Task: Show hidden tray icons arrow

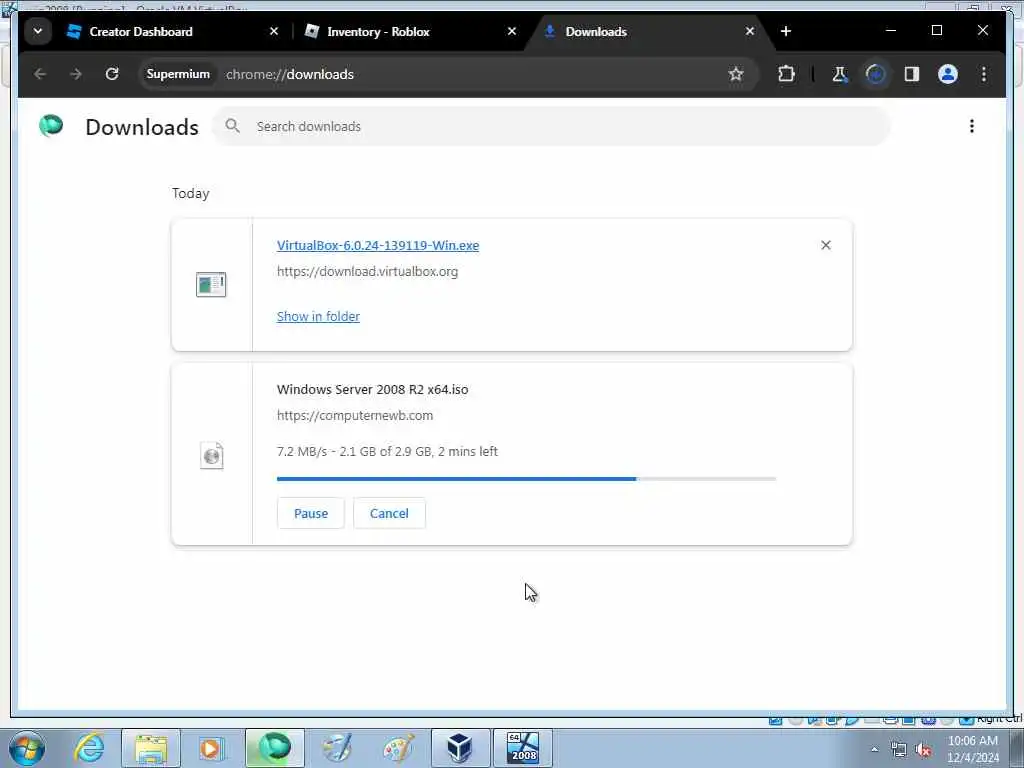Action: 874,750
